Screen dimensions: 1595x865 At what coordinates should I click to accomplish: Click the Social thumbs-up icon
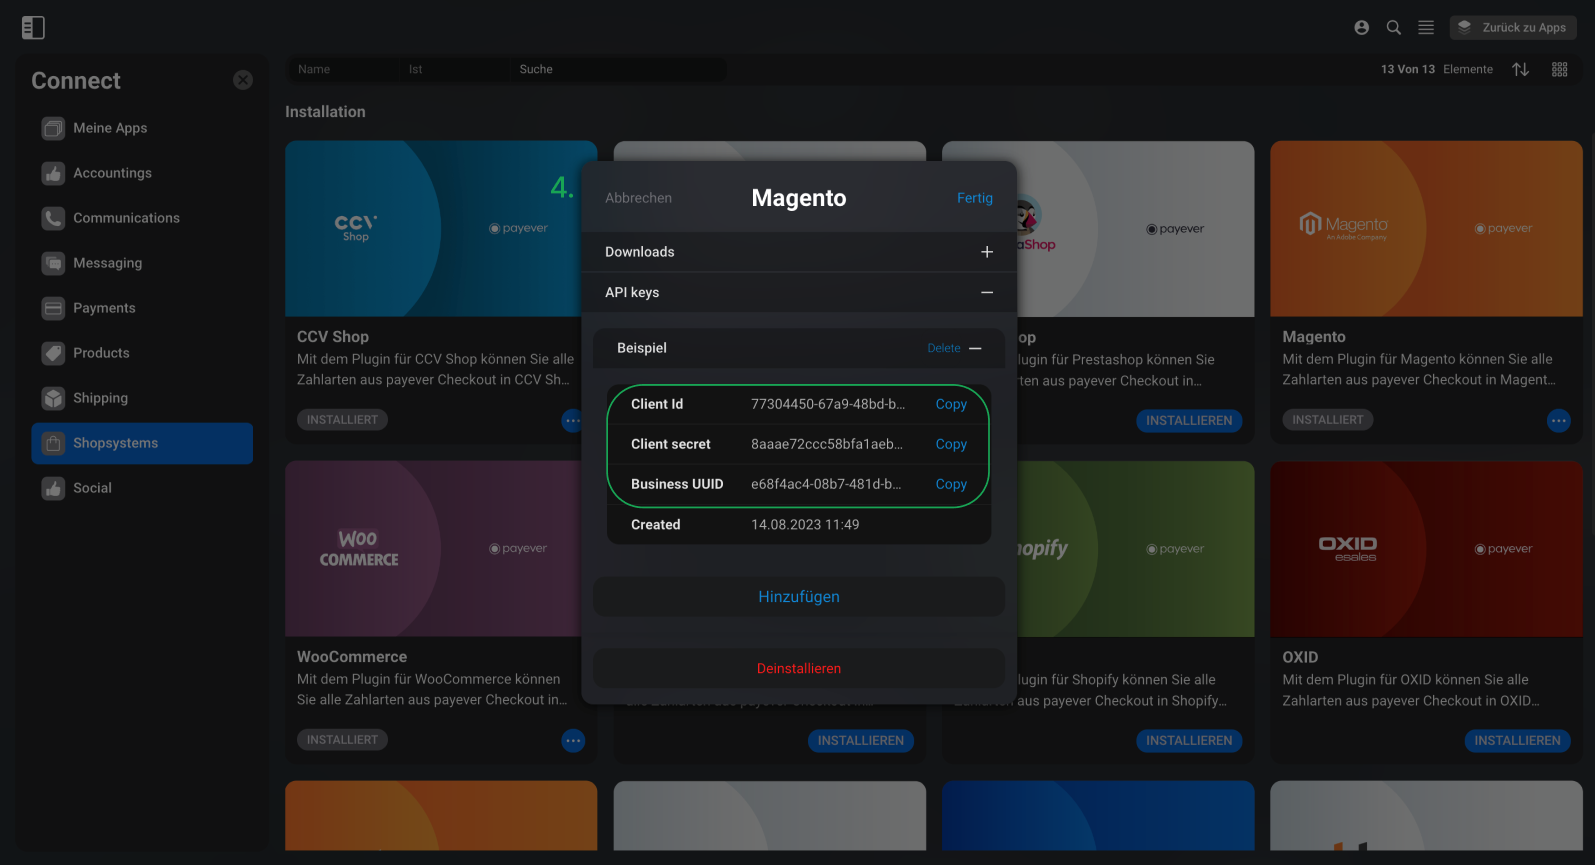pyautogui.click(x=53, y=488)
